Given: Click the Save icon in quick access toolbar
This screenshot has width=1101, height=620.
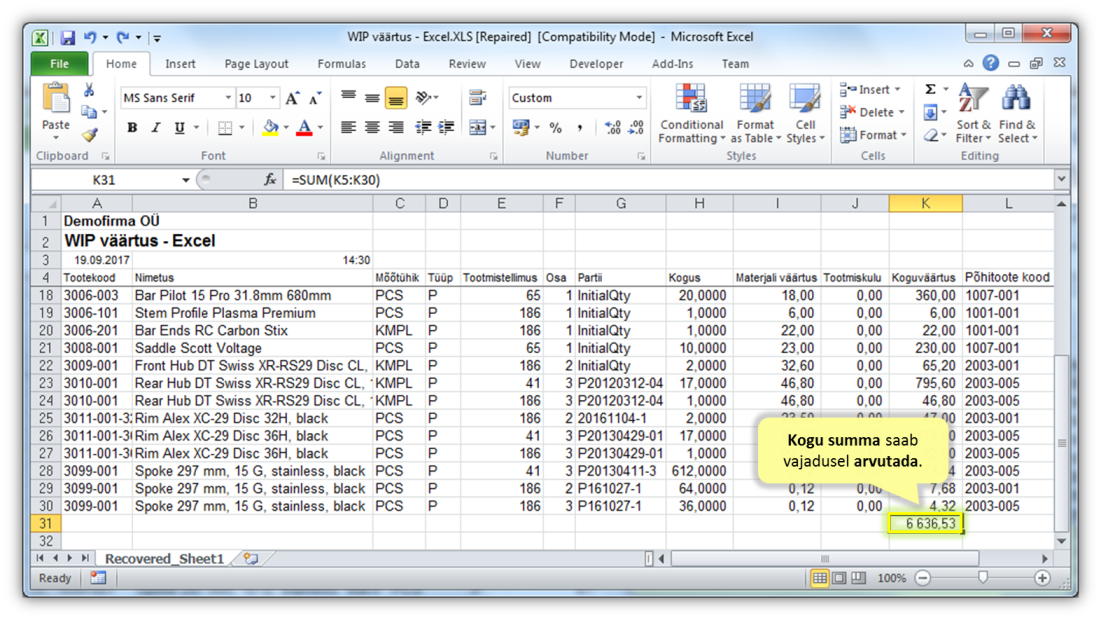Looking at the screenshot, I should pos(67,37).
